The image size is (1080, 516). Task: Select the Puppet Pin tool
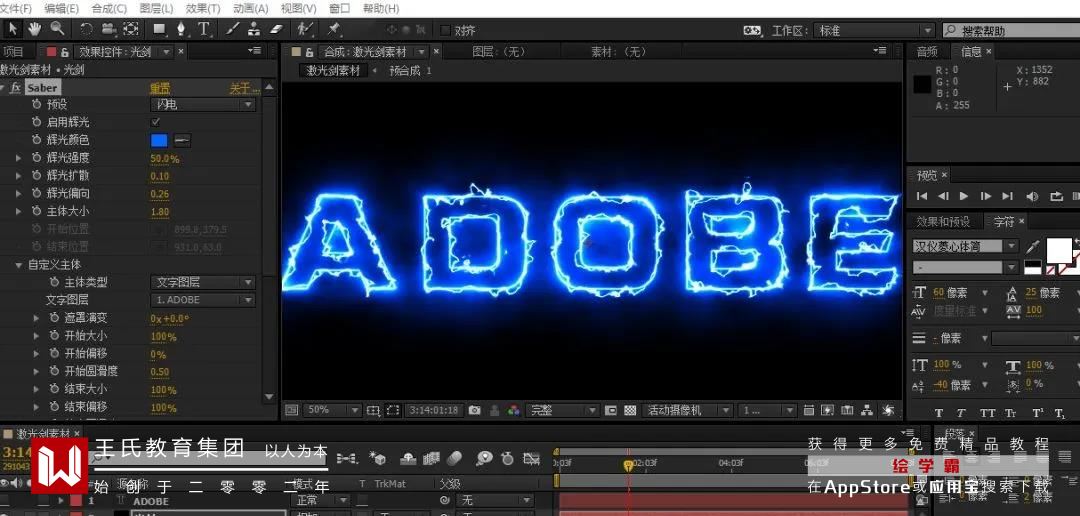334,29
